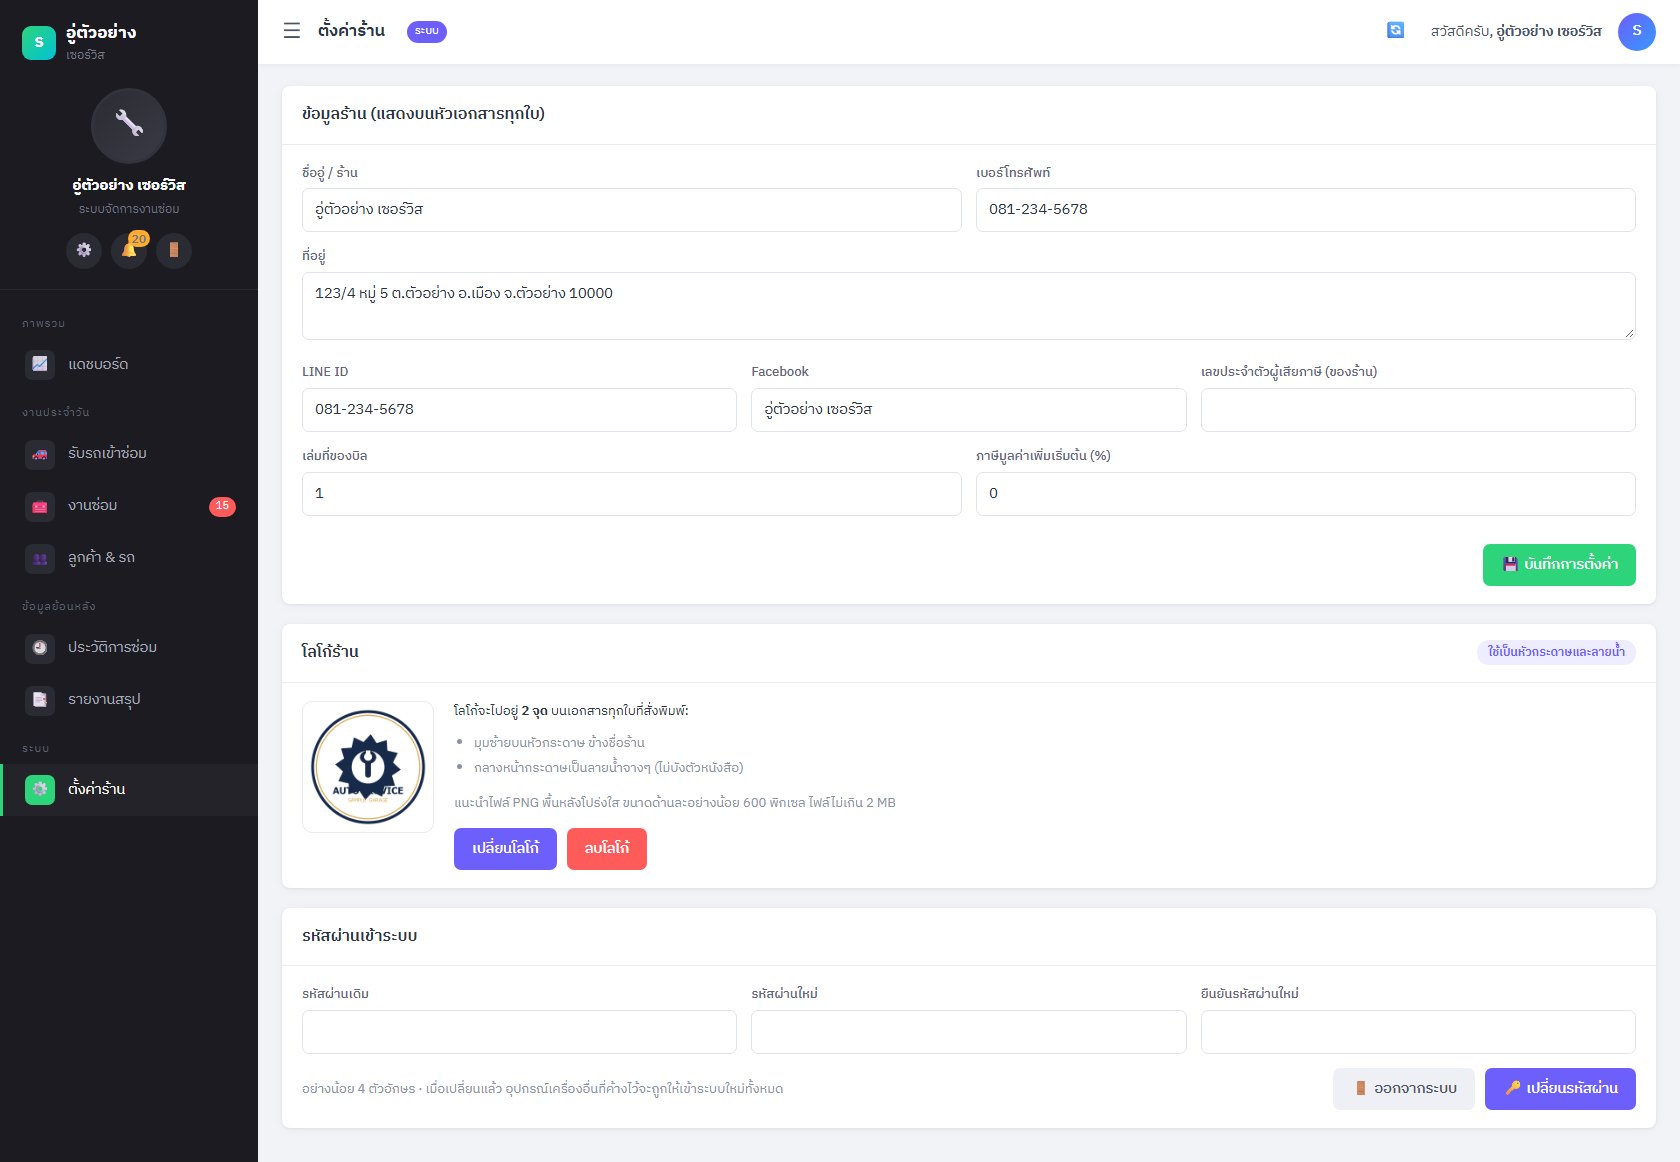Click the Facebook input field
The image size is (1680, 1162).
969,410
